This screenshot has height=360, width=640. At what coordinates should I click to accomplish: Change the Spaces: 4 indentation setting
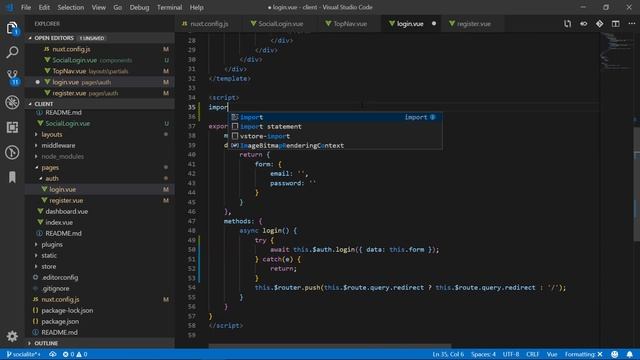tap(483, 354)
